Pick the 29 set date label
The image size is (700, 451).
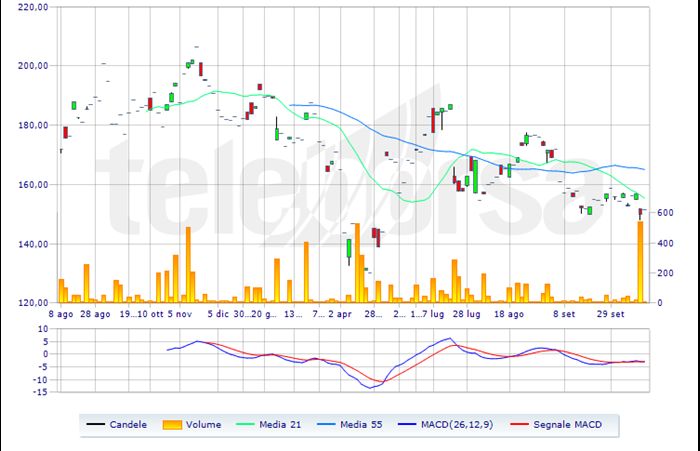click(x=609, y=313)
